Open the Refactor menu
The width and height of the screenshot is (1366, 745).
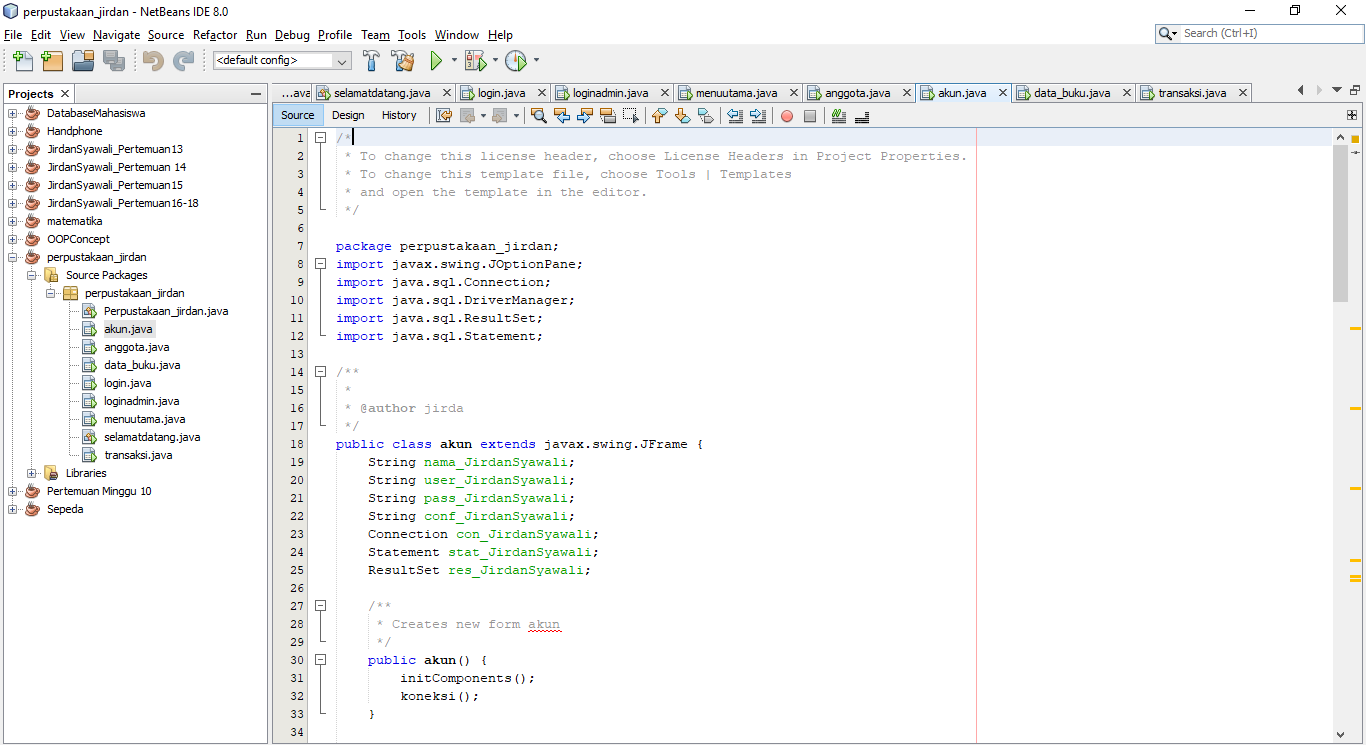pos(214,35)
